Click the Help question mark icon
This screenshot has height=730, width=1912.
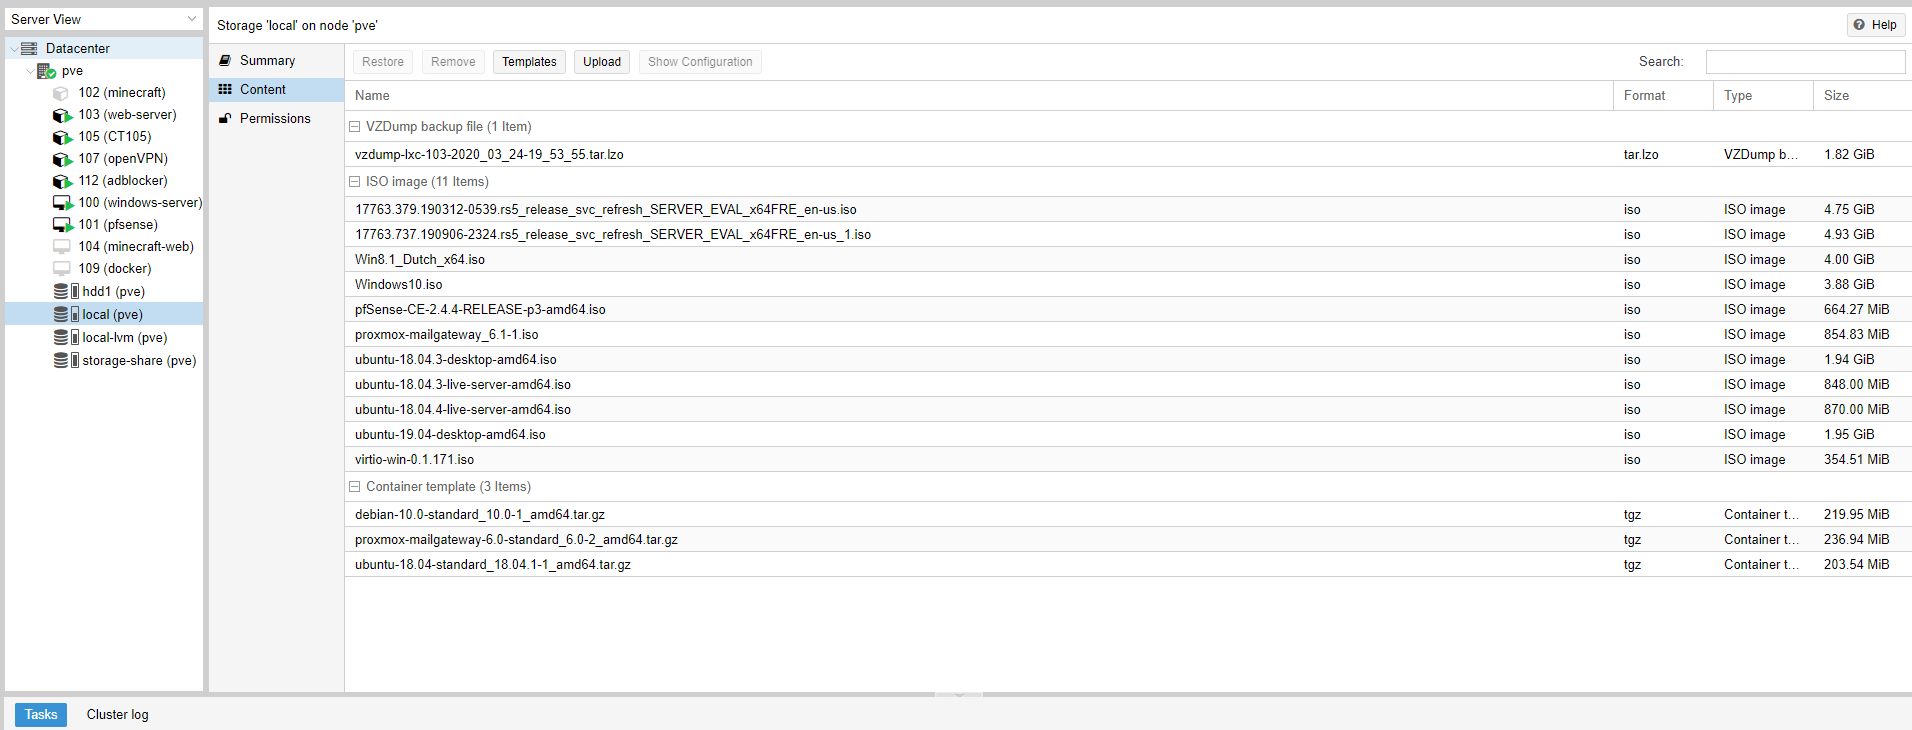coord(1859,25)
